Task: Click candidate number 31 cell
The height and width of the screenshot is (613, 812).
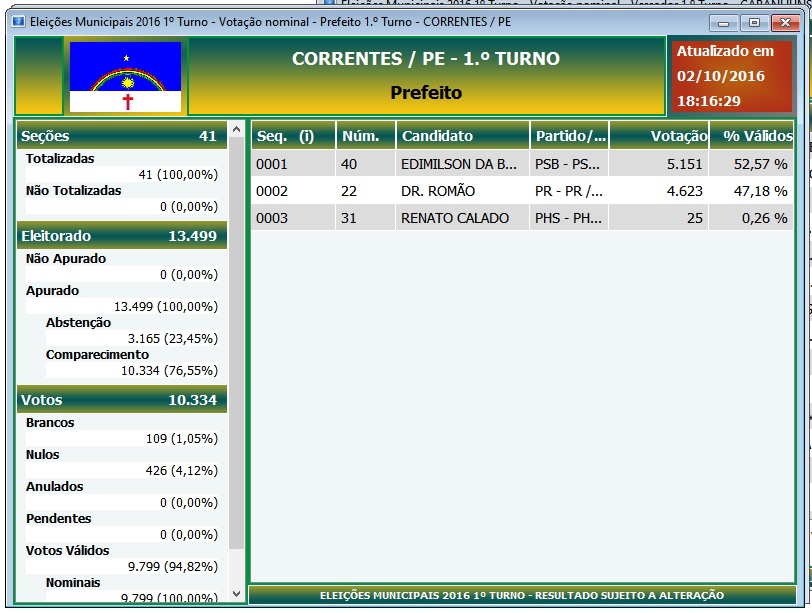Action: (x=366, y=218)
